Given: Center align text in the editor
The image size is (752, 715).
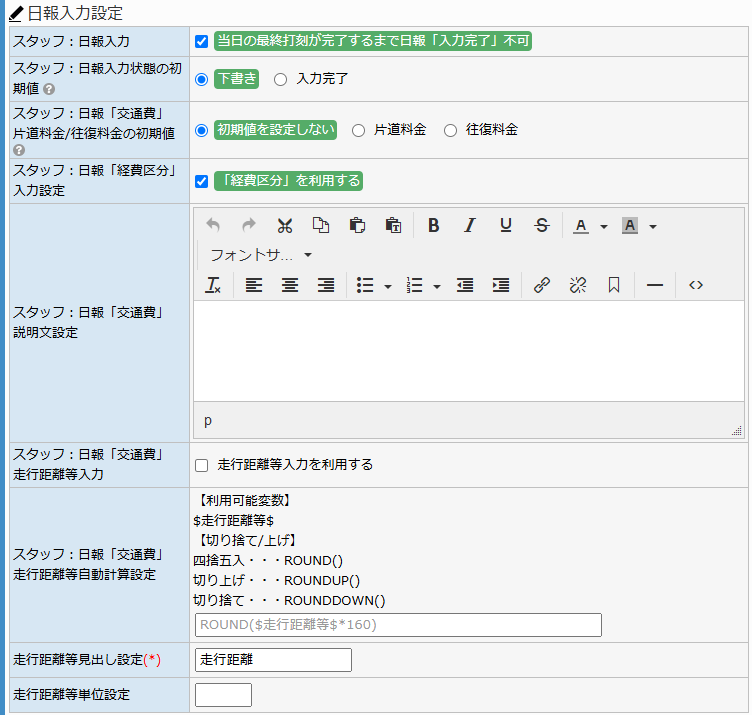Looking at the screenshot, I should 290,285.
